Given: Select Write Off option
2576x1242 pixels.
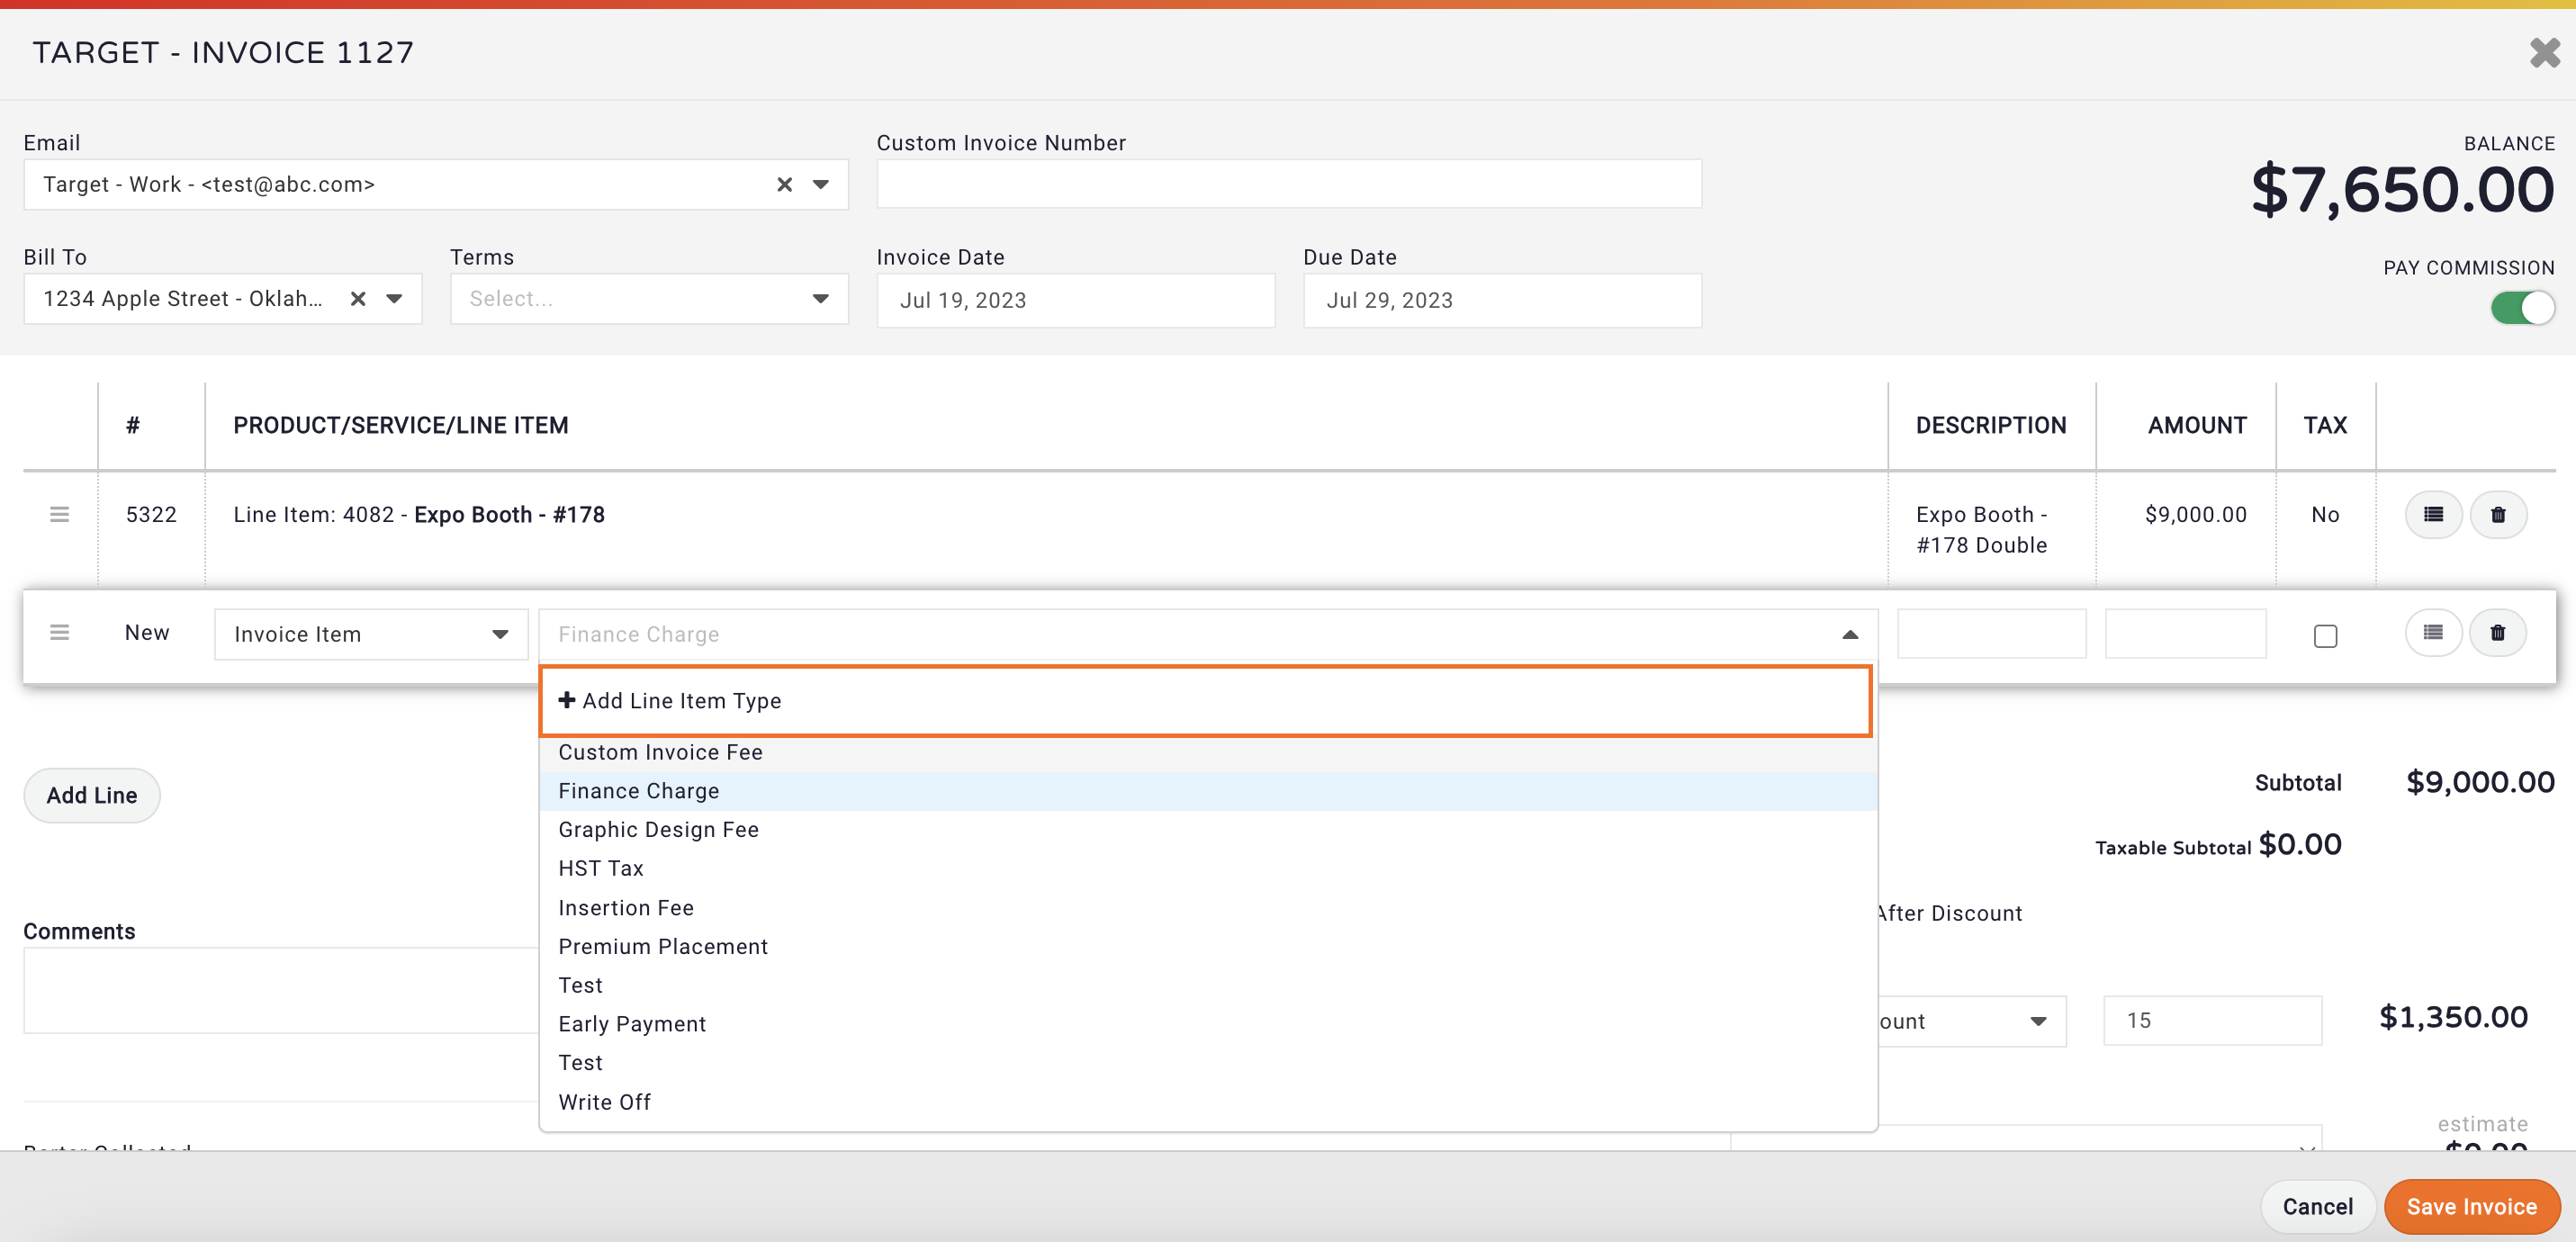Looking at the screenshot, I should point(1208,1102).
